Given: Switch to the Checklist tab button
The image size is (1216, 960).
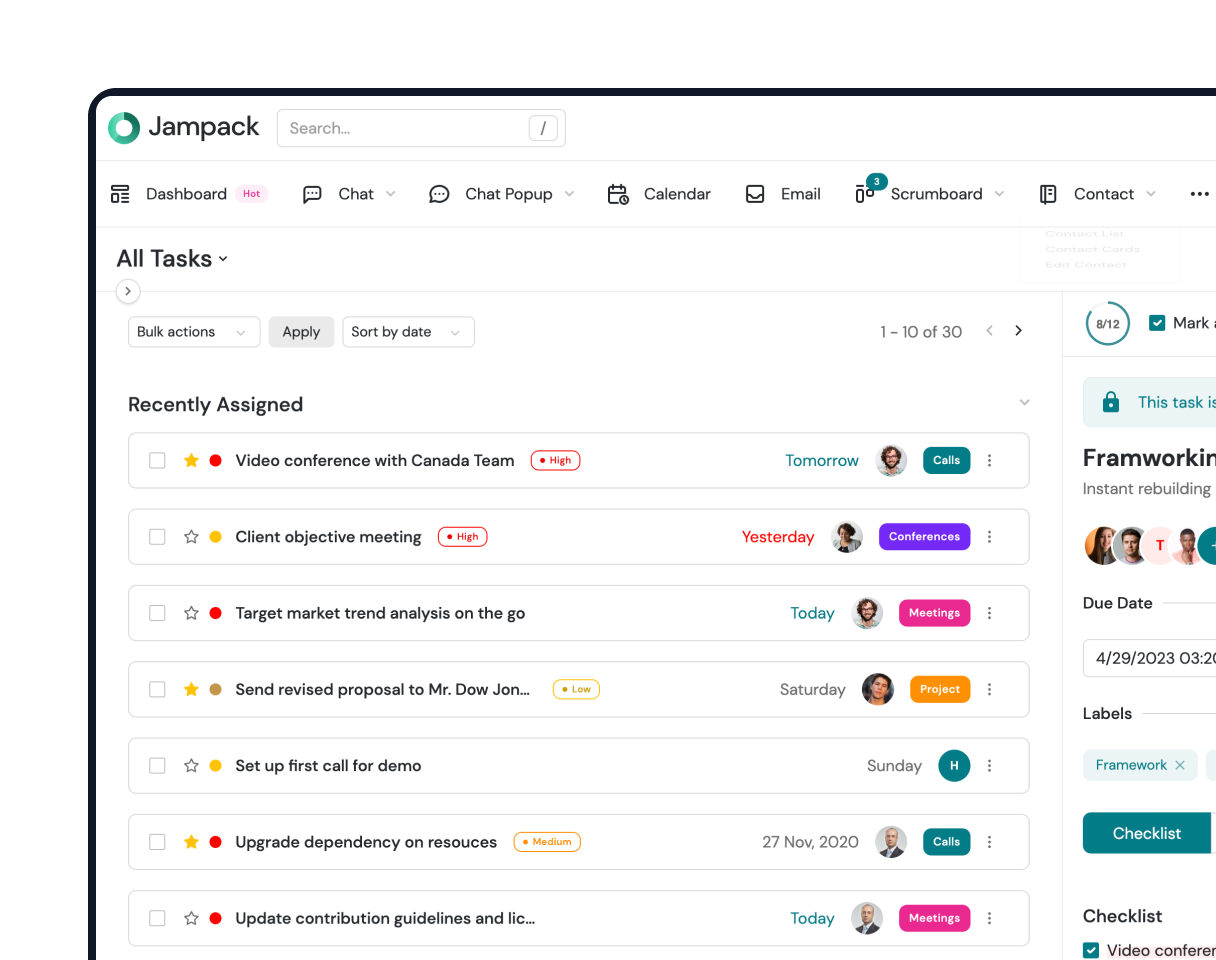Looking at the screenshot, I should coord(1146,833).
